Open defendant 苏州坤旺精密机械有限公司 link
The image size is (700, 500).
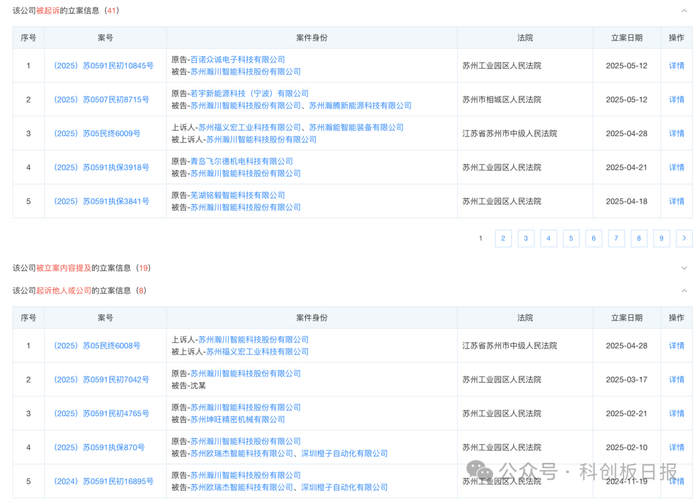click(238, 420)
